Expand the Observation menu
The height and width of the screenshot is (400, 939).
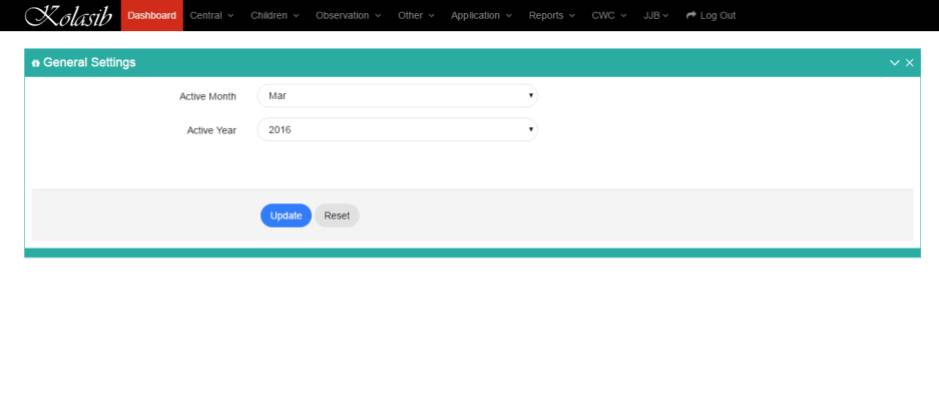348,16
